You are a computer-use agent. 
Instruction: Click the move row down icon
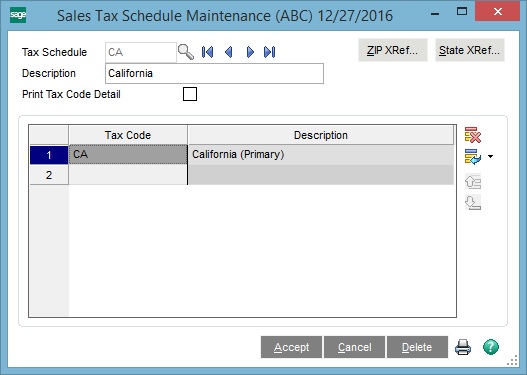click(x=473, y=203)
